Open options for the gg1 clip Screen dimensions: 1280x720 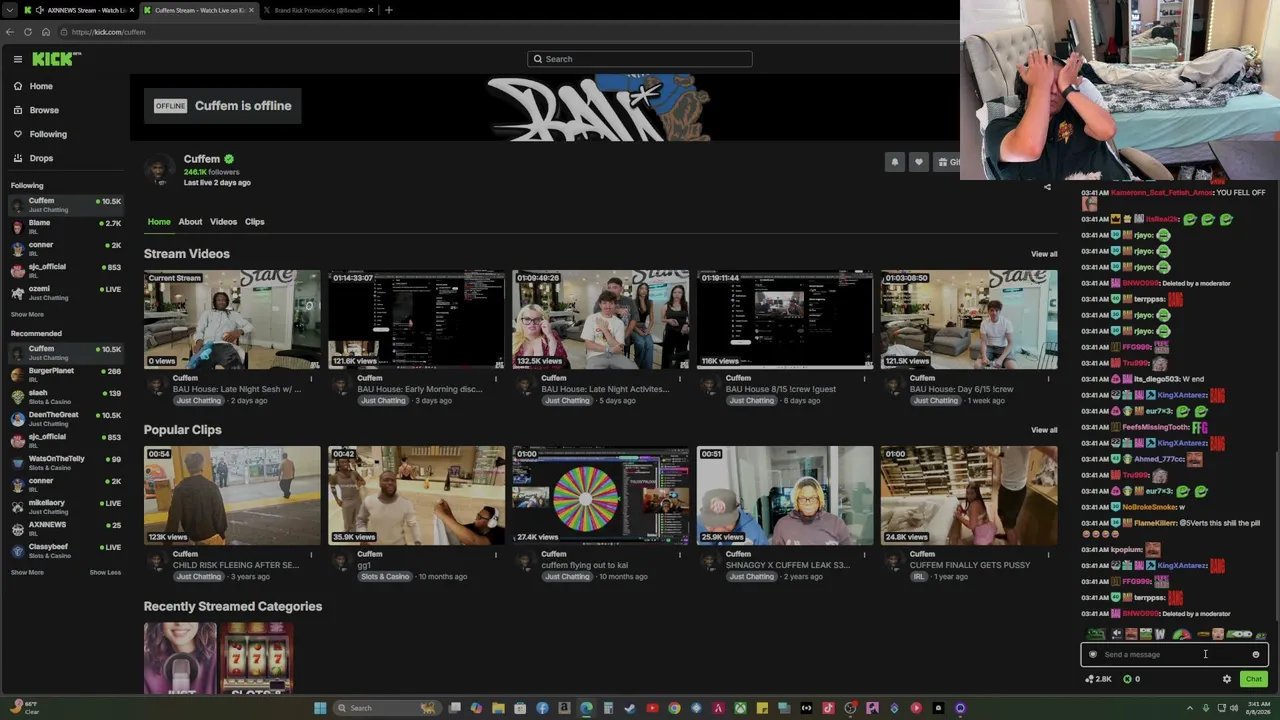click(495, 554)
